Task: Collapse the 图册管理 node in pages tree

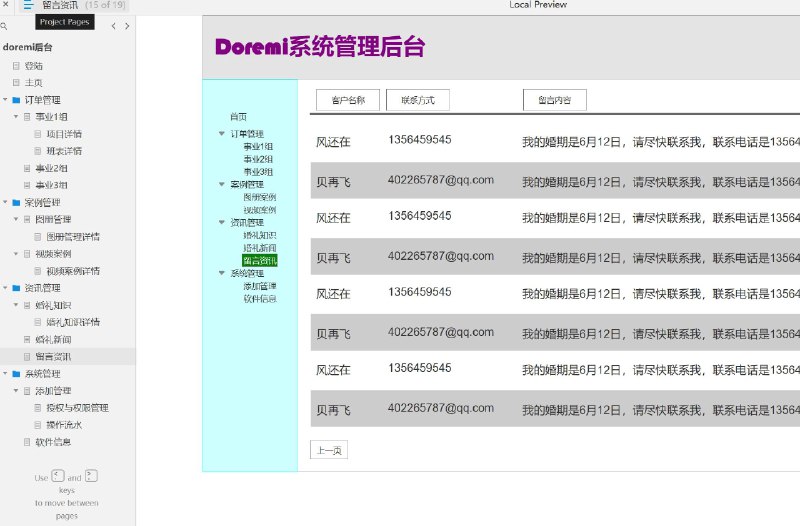Action: coord(16,219)
